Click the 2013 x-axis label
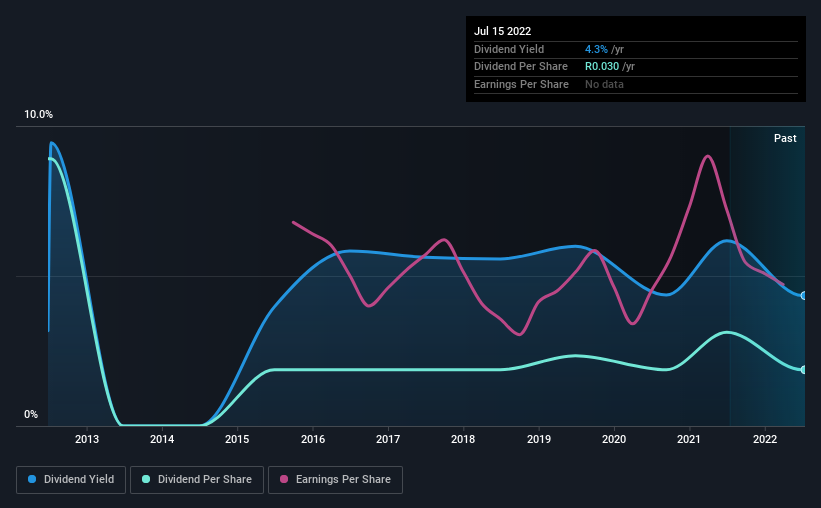 87,439
